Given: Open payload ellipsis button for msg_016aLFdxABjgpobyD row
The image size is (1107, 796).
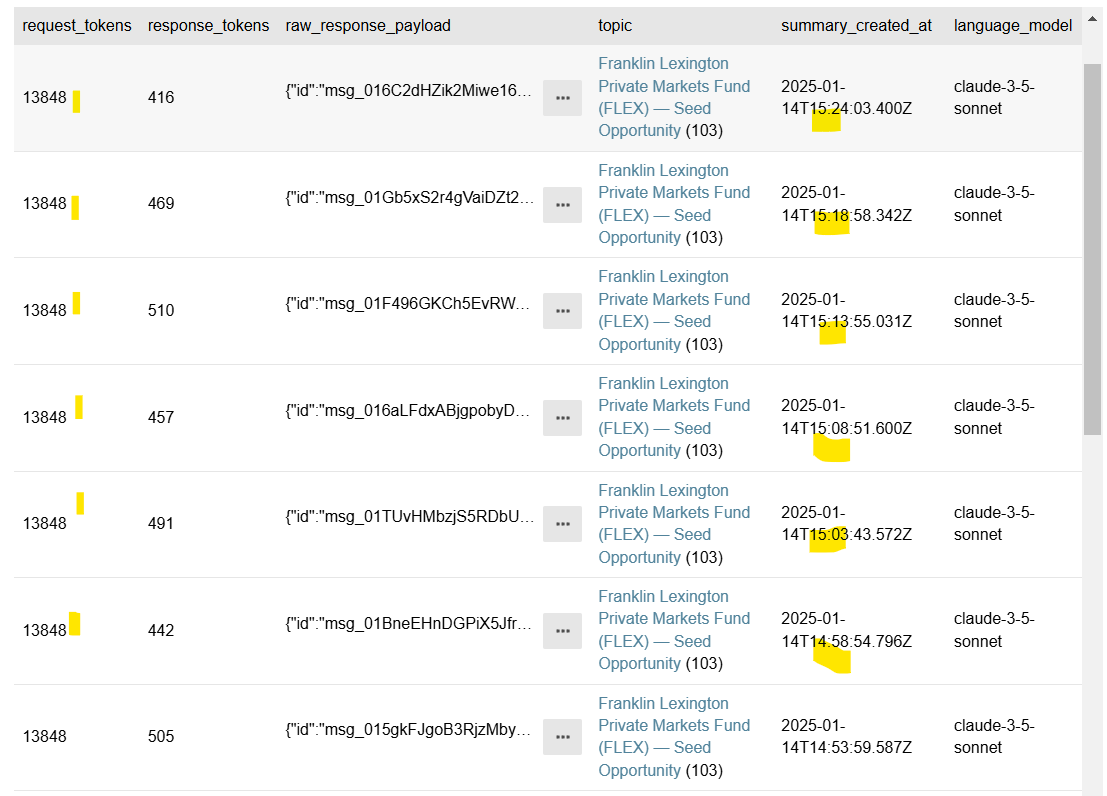Looking at the screenshot, I should (562, 418).
